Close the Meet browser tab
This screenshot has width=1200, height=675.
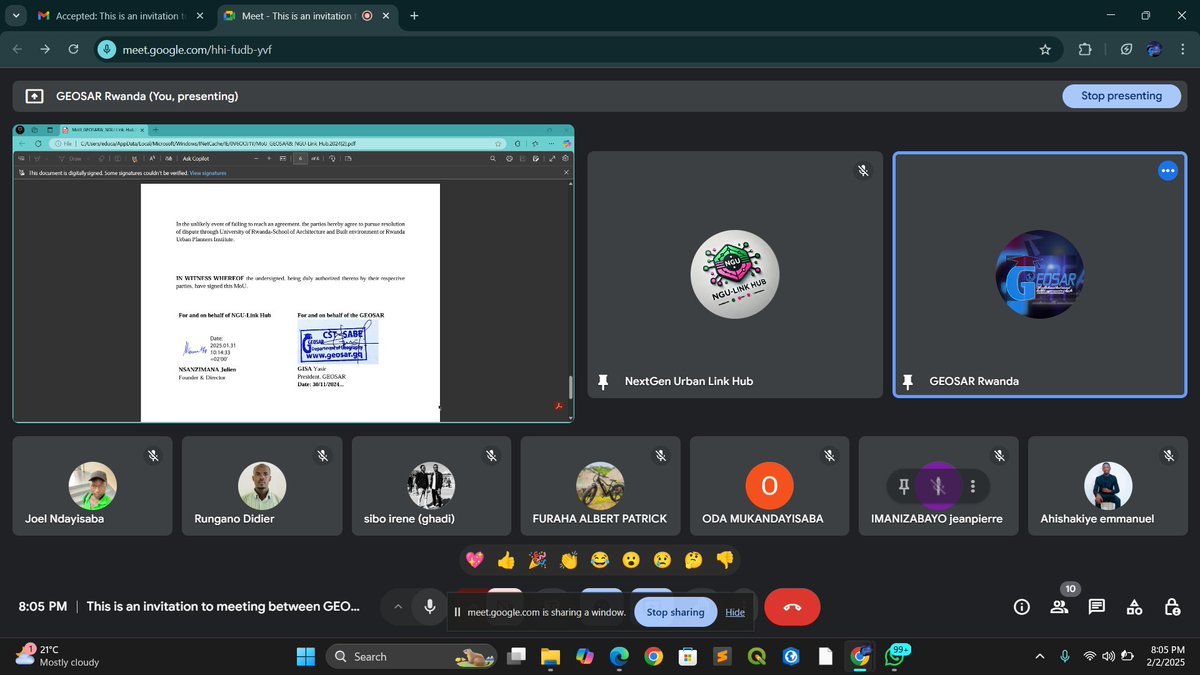pos(387,16)
